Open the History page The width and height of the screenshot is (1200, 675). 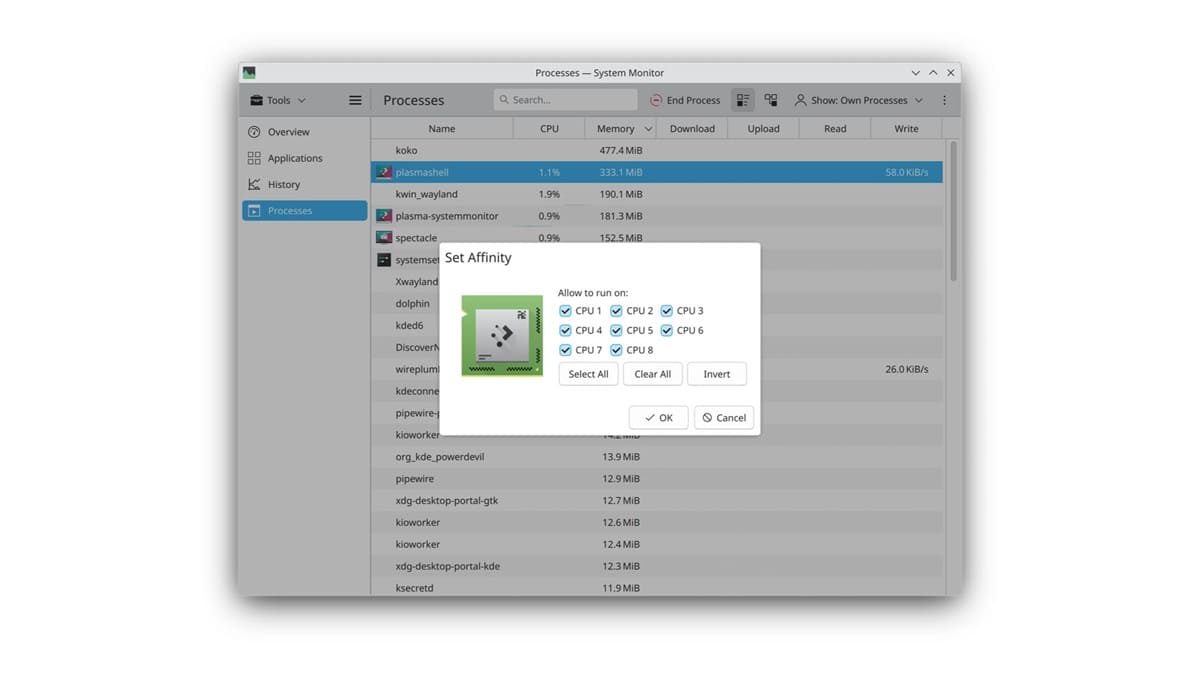[x=305, y=185]
